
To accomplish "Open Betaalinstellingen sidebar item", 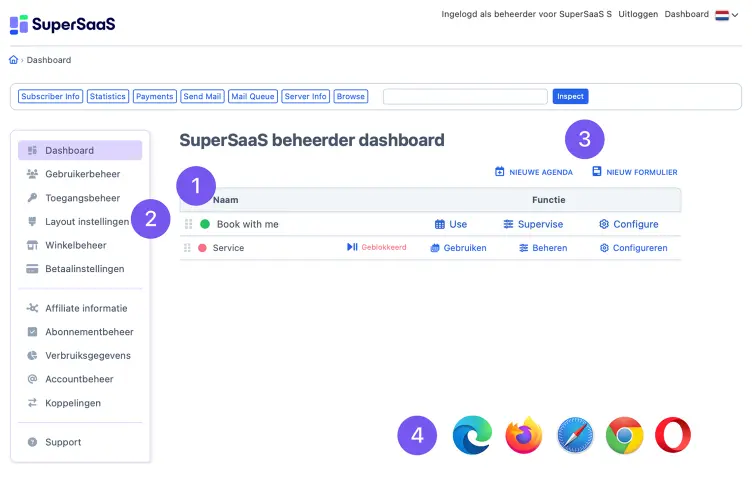I will [80, 269].
